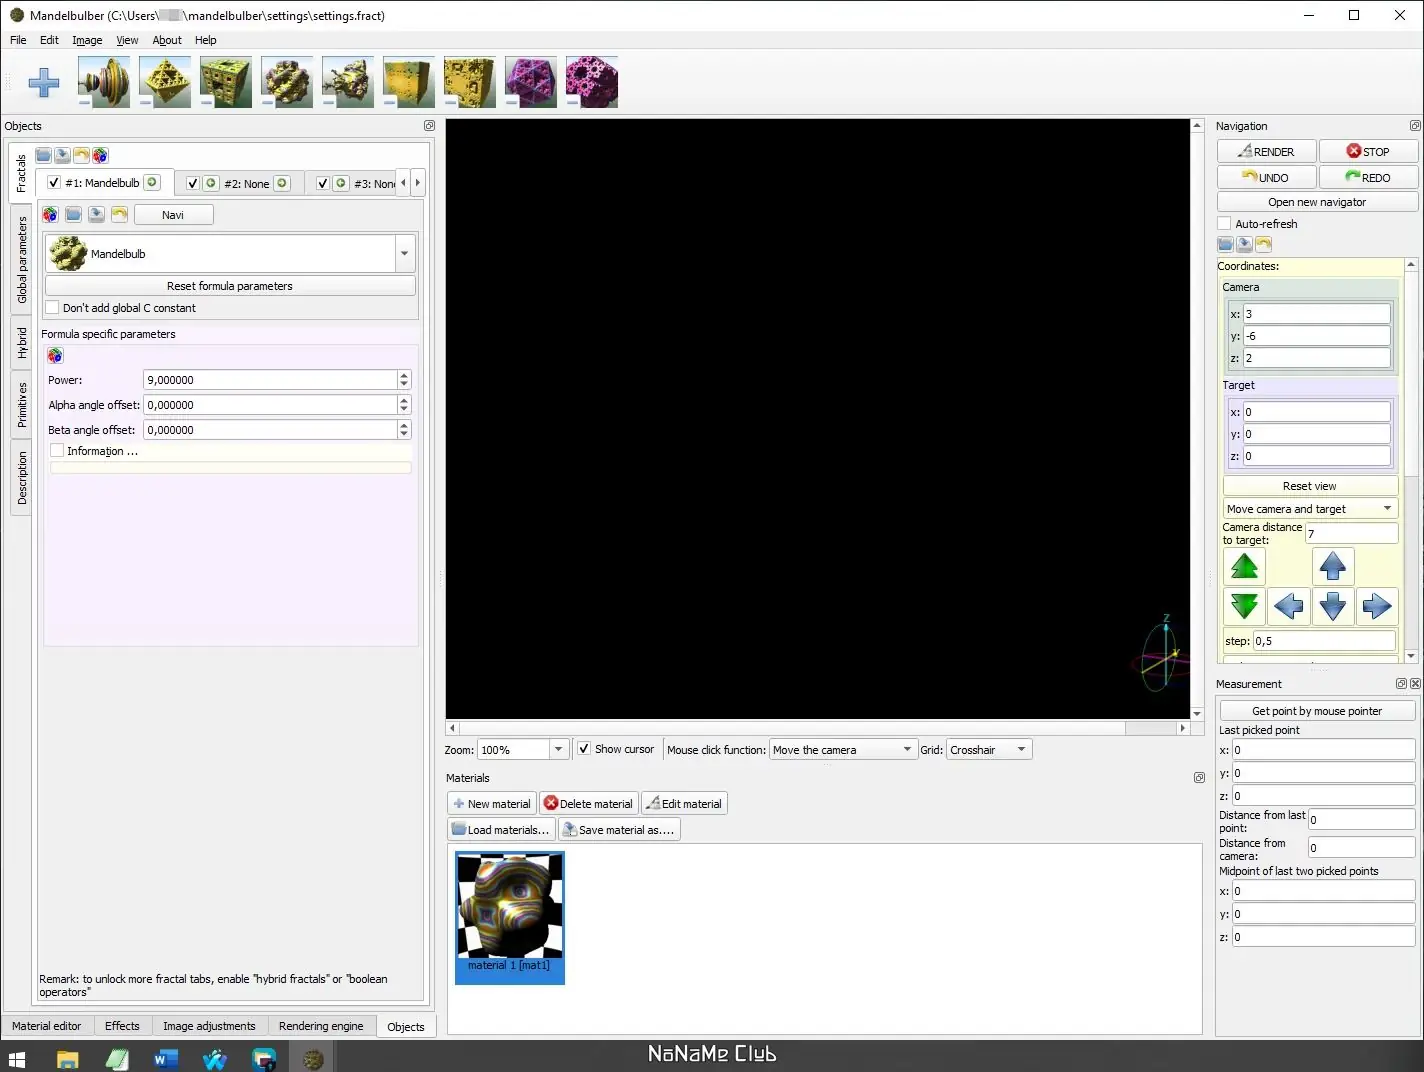Click Save material as button
The width and height of the screenshot is (1424, 1072).
pyautogui.click(x=619, y=829)
